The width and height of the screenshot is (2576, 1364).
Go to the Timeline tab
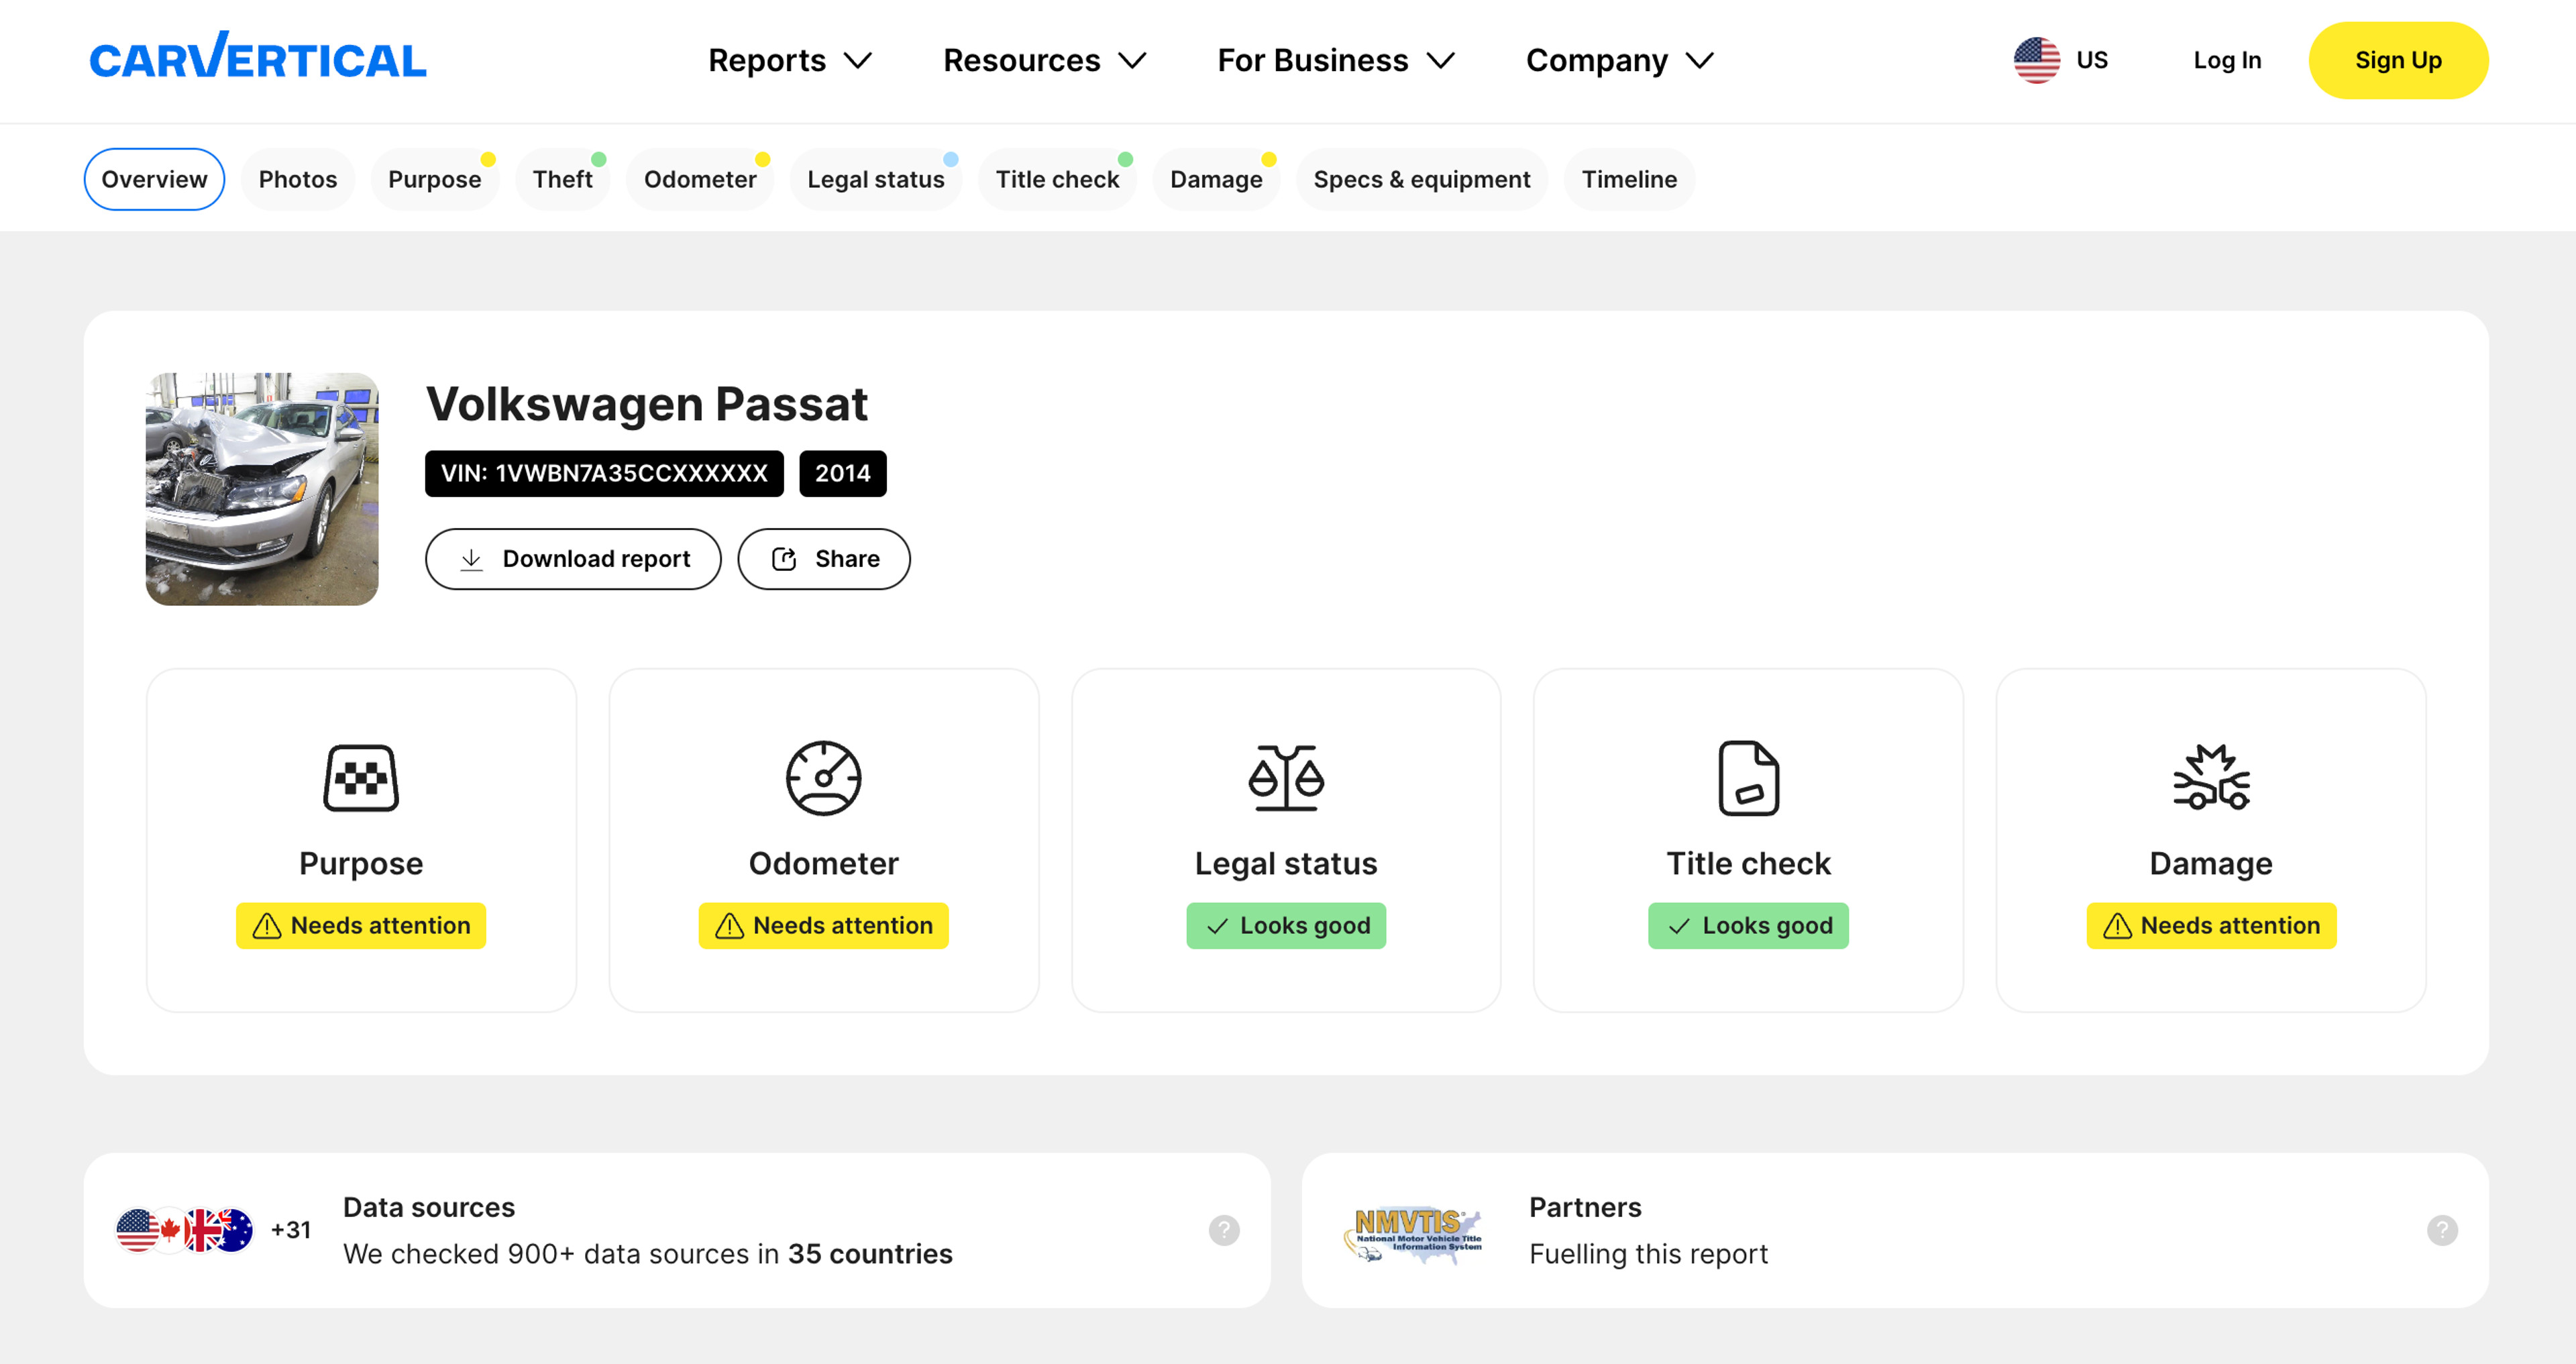coord(1628,179)
